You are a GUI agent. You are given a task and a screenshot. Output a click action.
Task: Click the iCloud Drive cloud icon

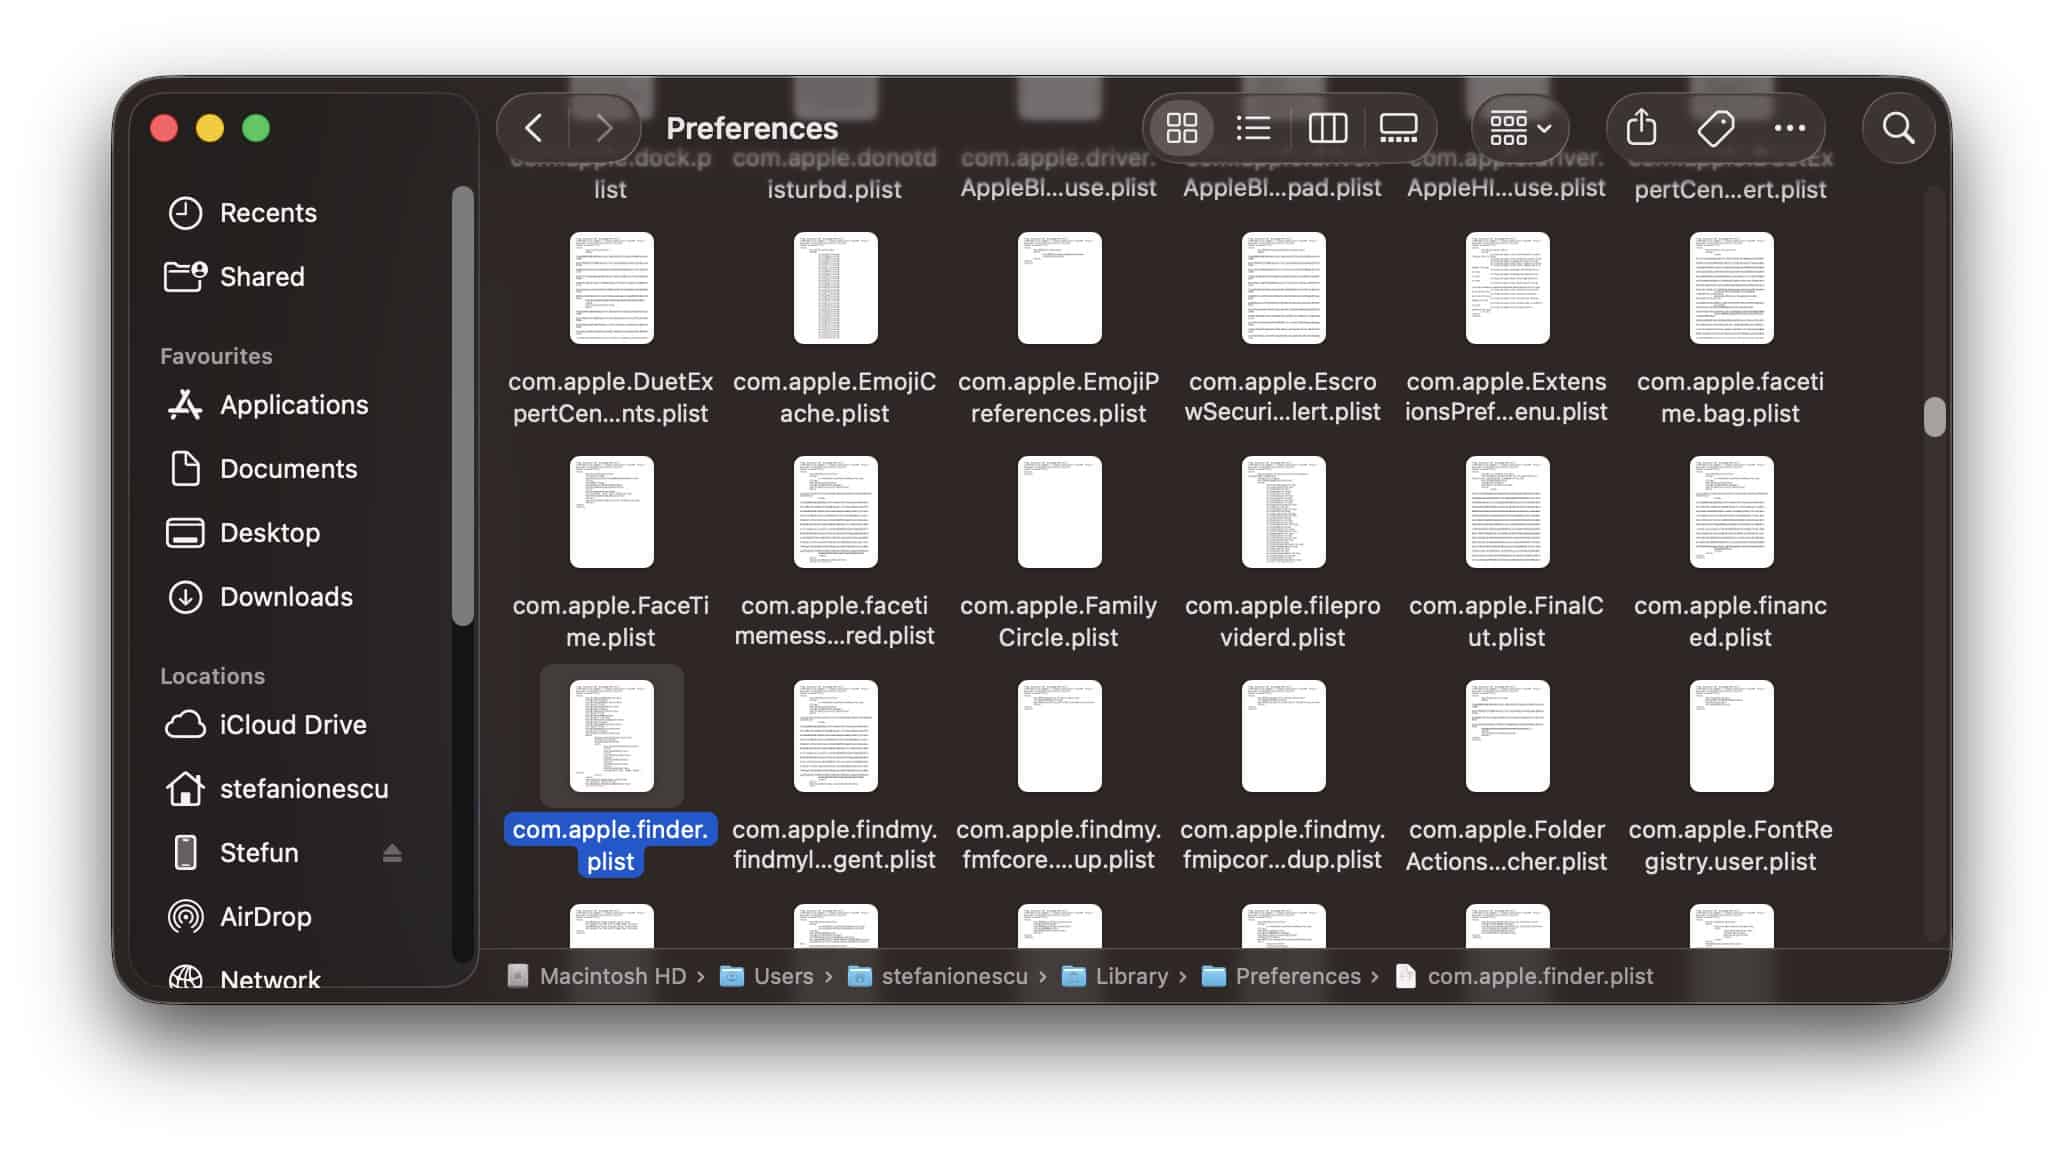185,724
